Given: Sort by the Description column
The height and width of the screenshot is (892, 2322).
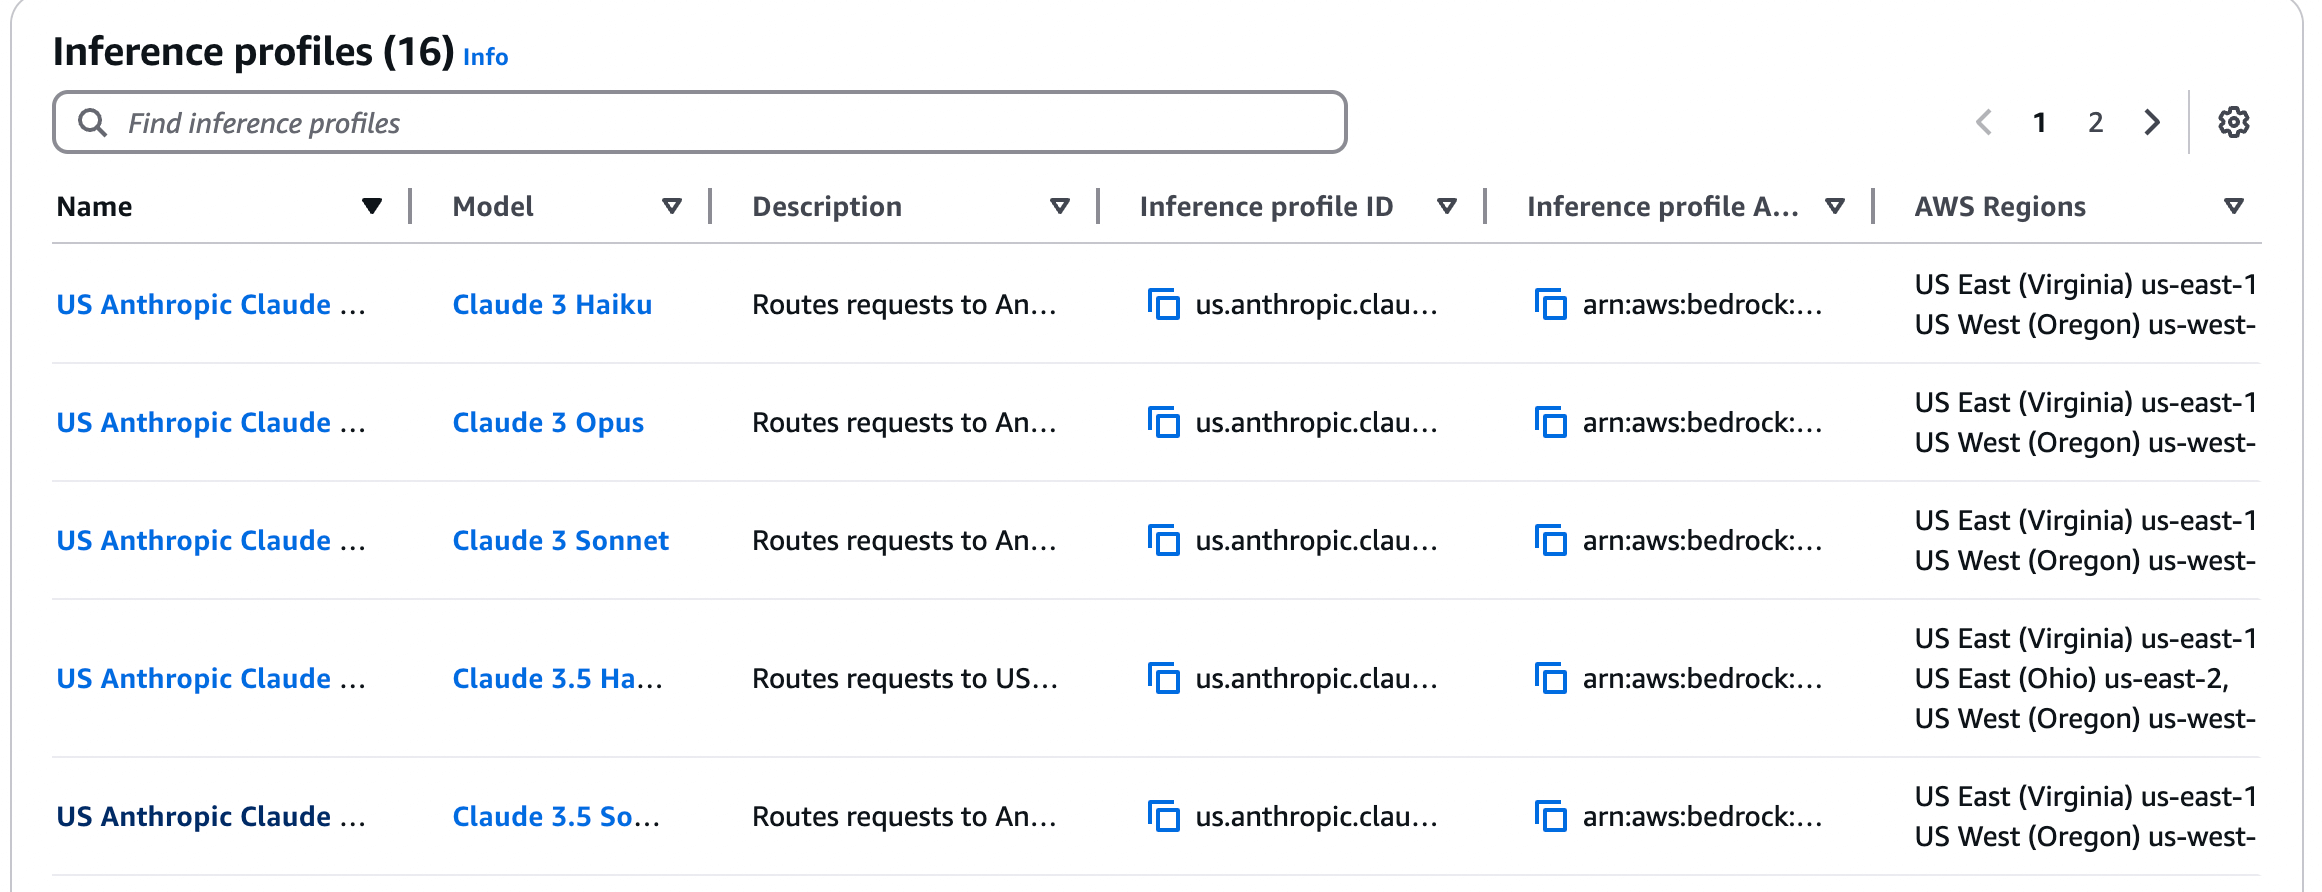Looking at the screenshot, I should click(x=1060, y=206).
